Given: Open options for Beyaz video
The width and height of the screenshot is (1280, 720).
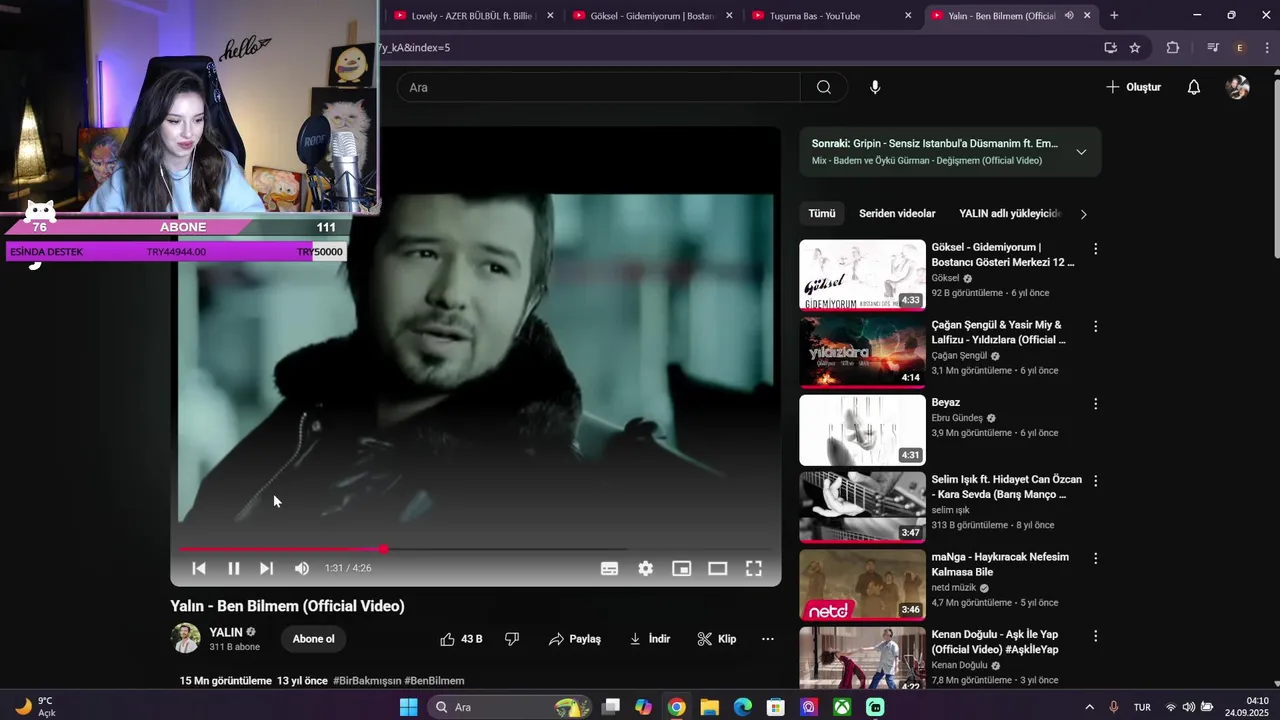Looking at the screenshot, I should pyautogui.click(x=1095, y=404).
